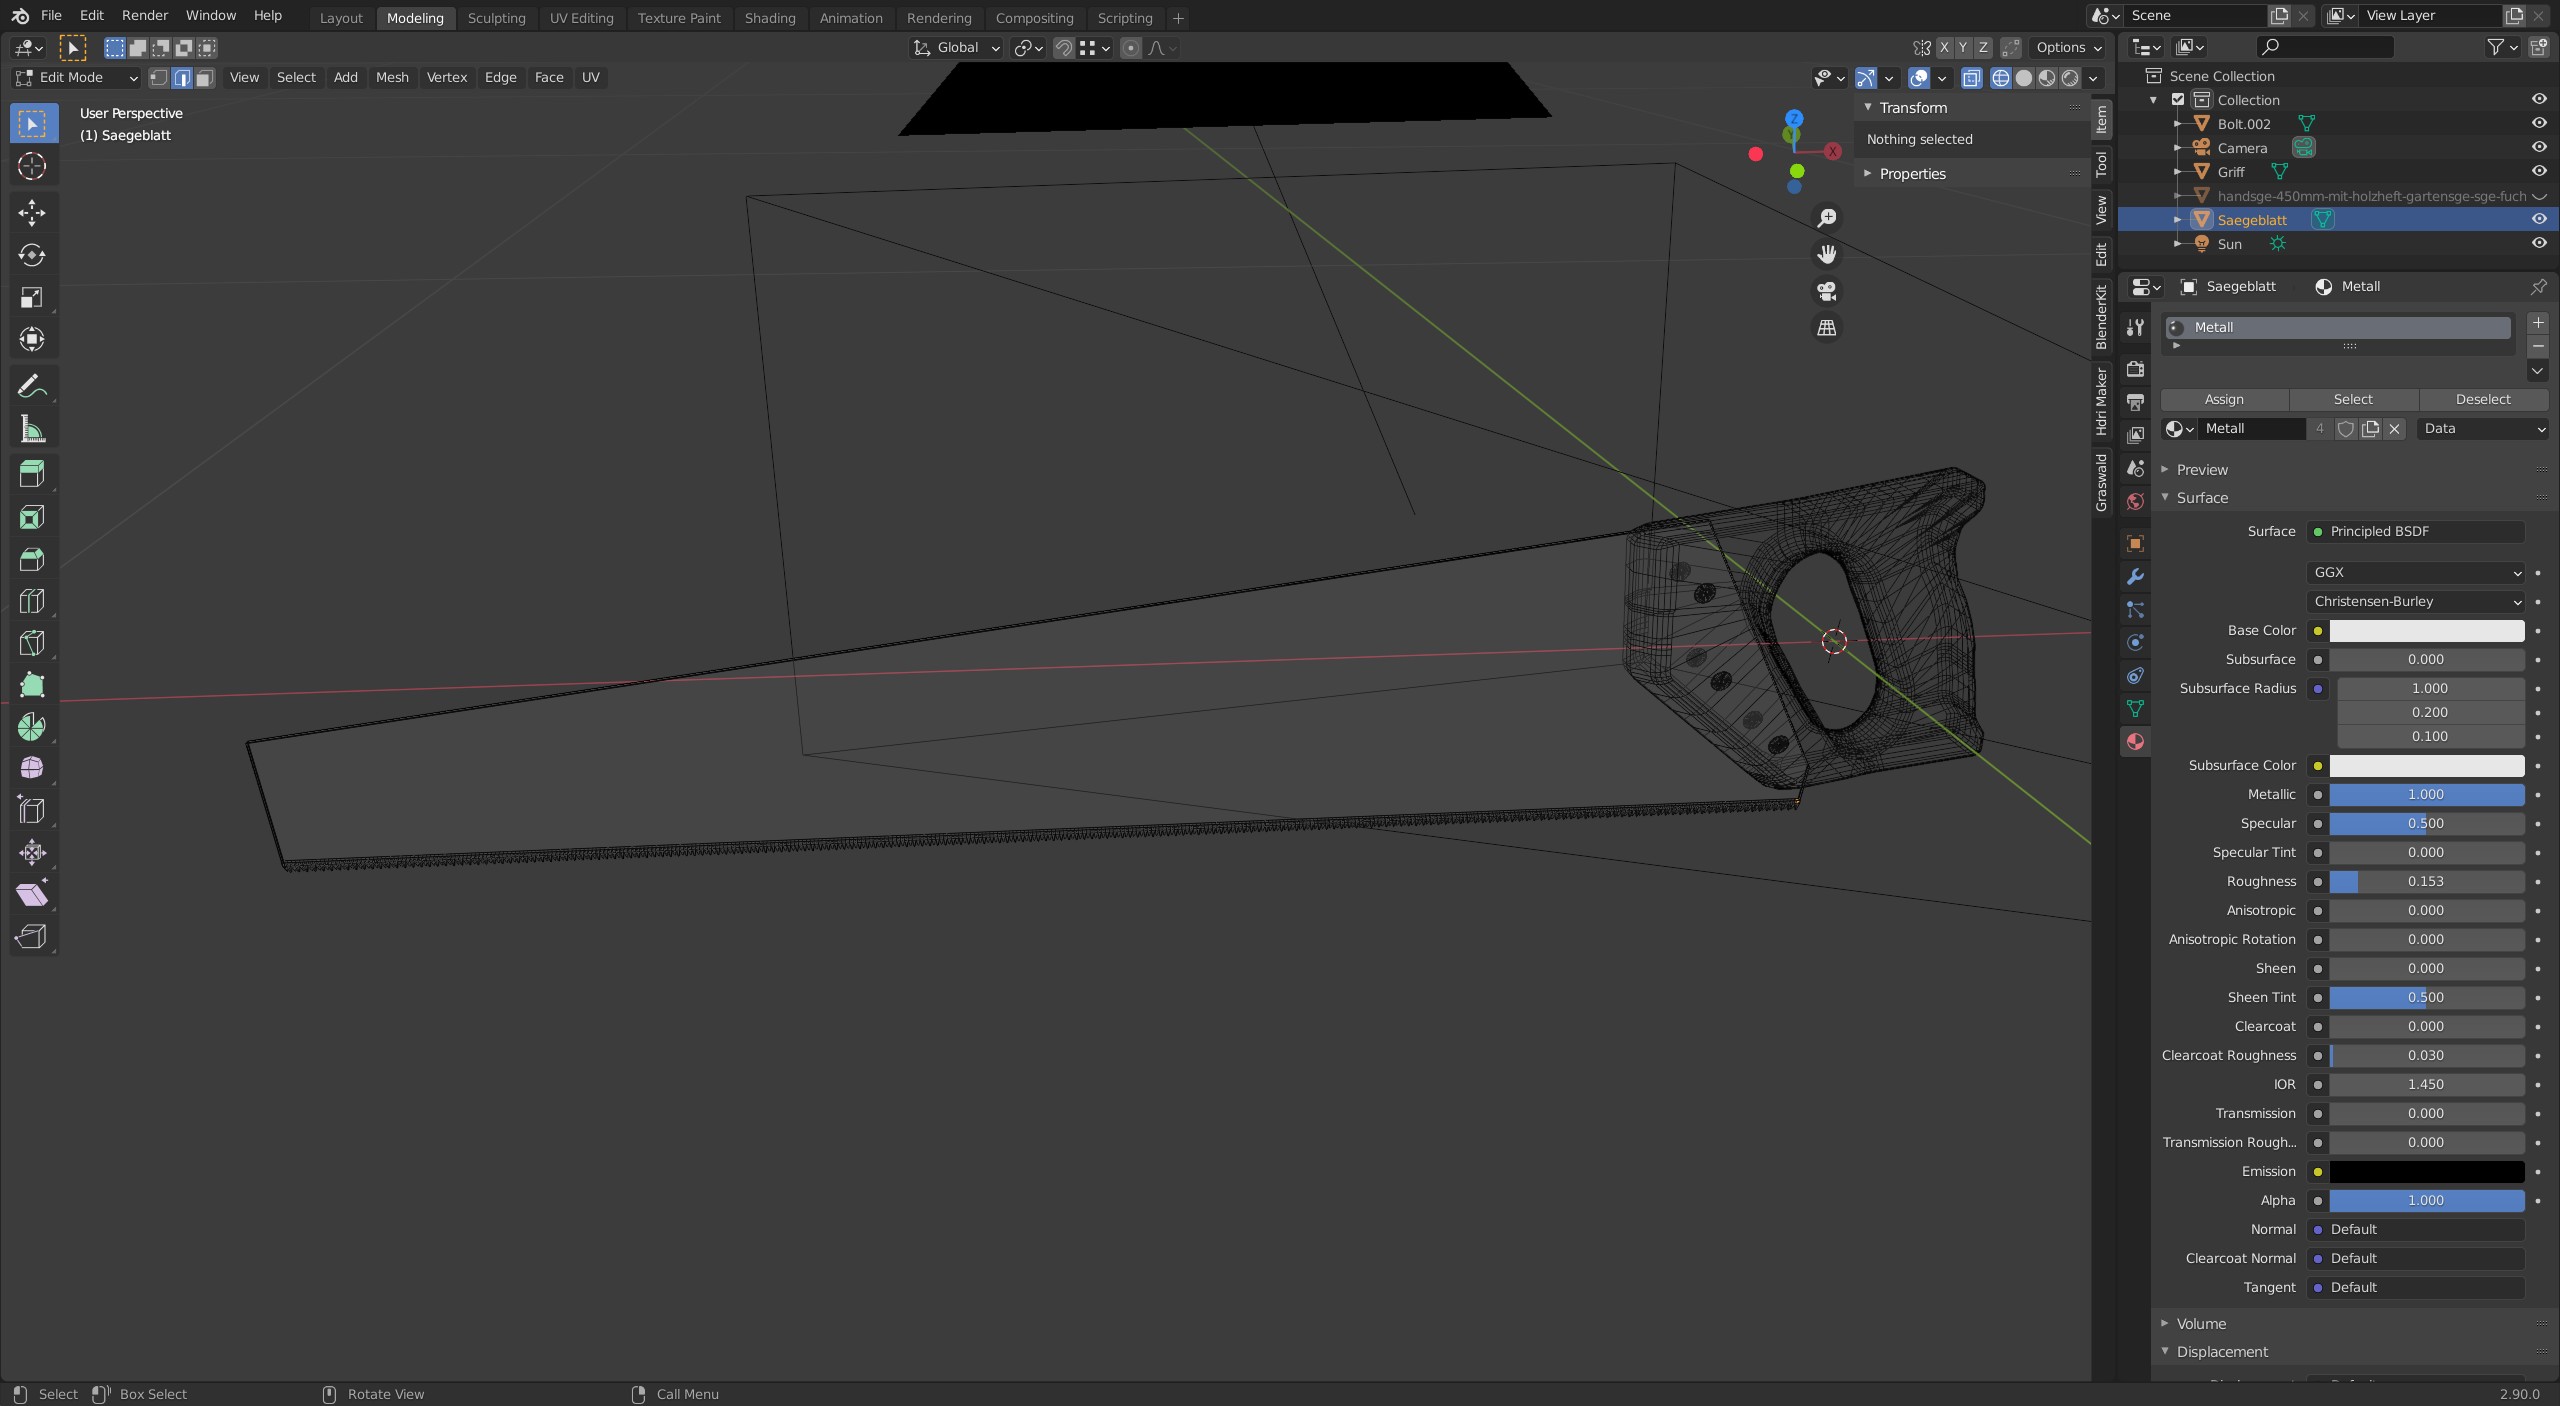Uncheck the Collection visibility checkbox

[2178, 100]
